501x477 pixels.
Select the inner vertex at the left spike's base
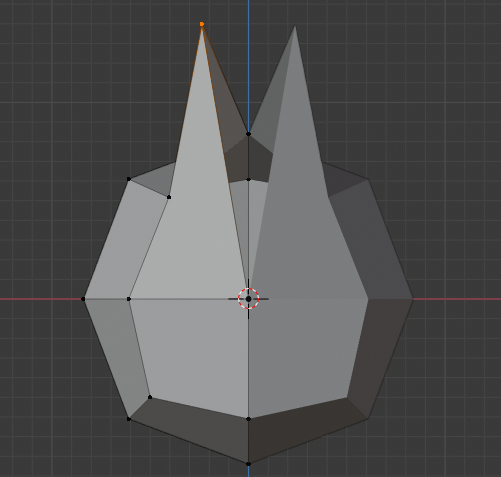(169, 197)
